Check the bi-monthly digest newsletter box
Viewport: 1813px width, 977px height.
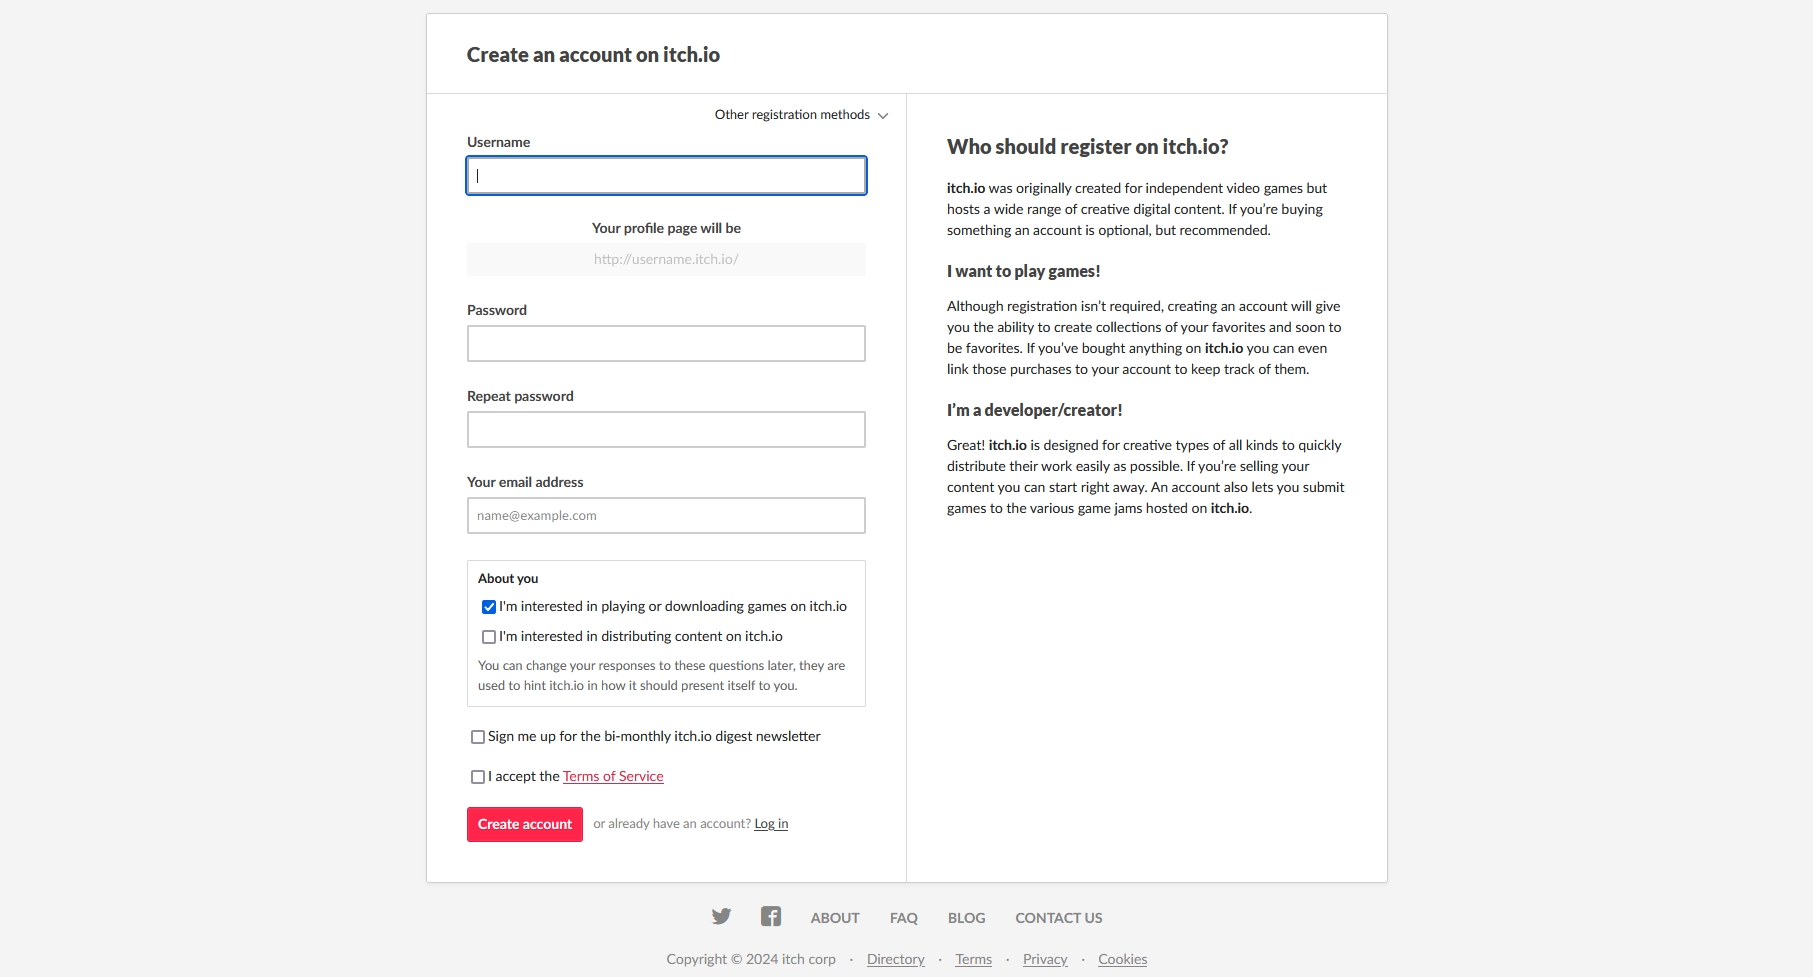478,737
